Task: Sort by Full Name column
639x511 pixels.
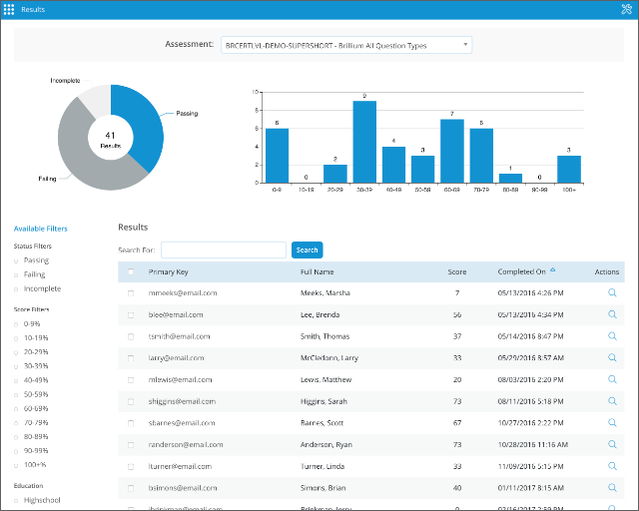Action: coord(317,272)
